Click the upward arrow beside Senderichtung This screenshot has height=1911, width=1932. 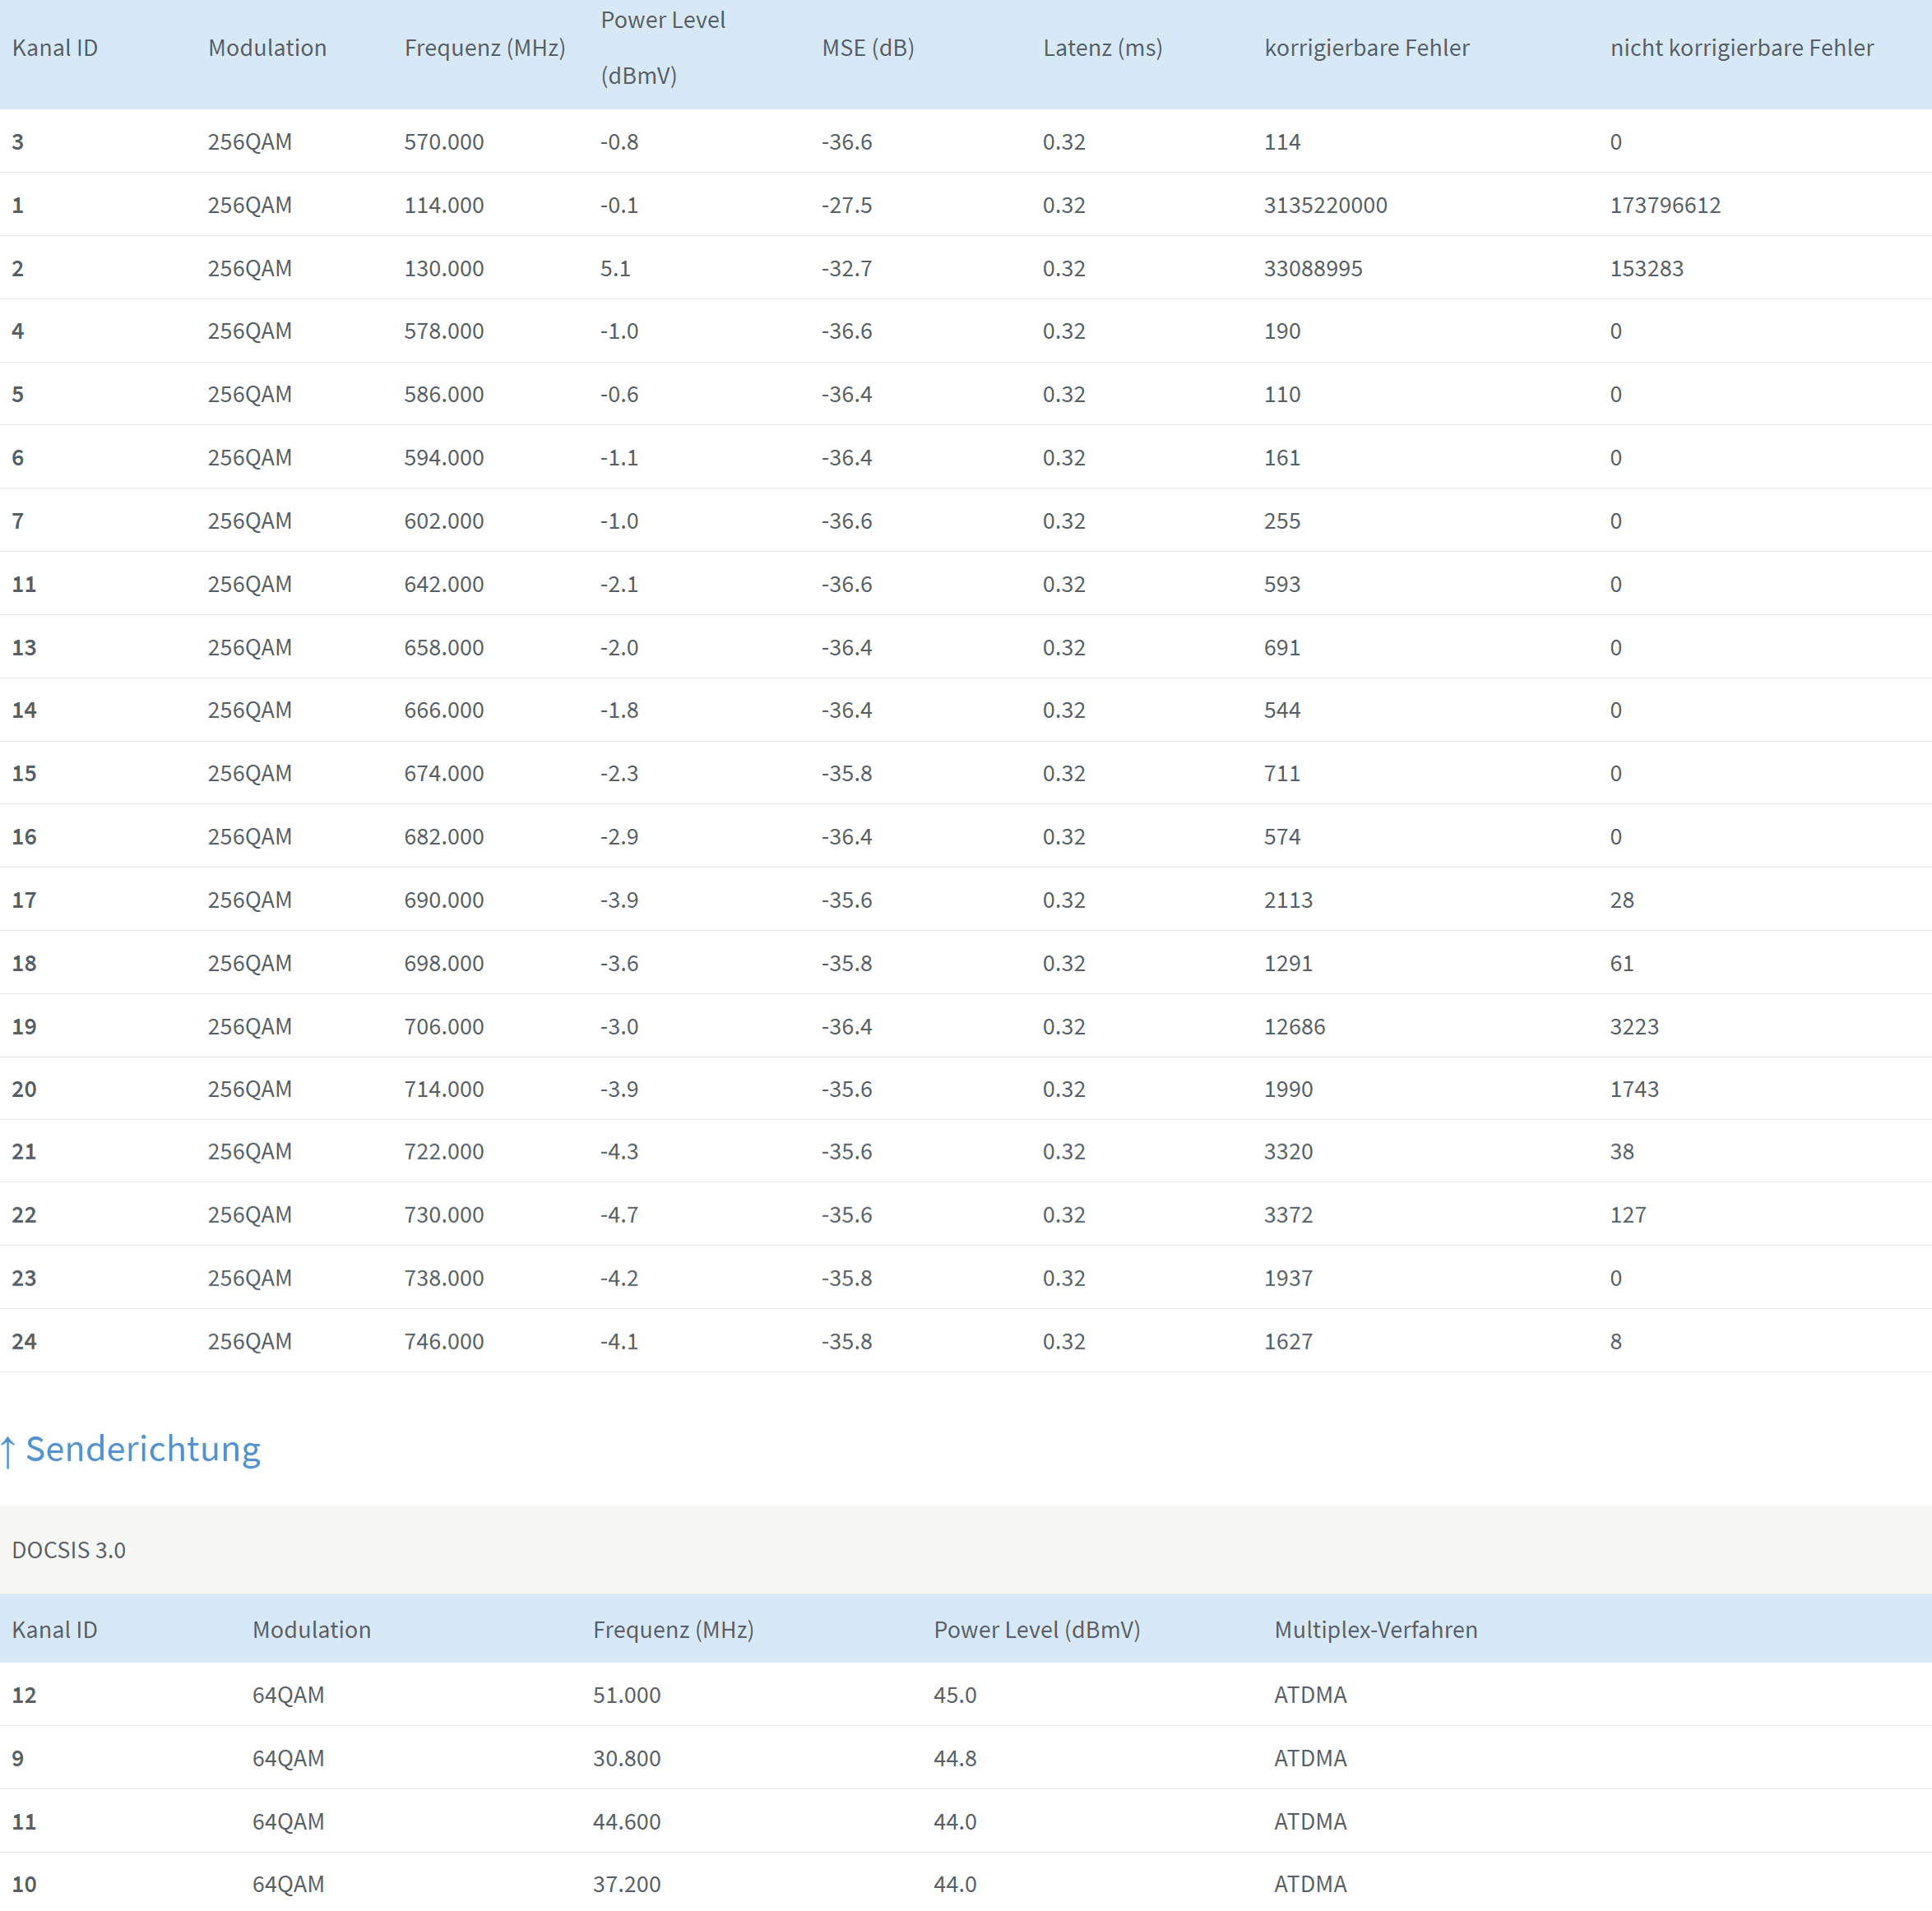click(x=9, y=1451)
